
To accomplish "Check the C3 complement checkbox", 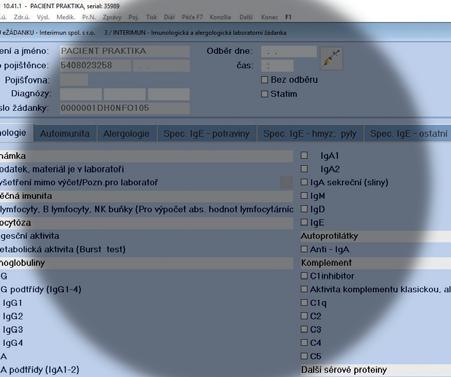I will [x=304, y=329].
